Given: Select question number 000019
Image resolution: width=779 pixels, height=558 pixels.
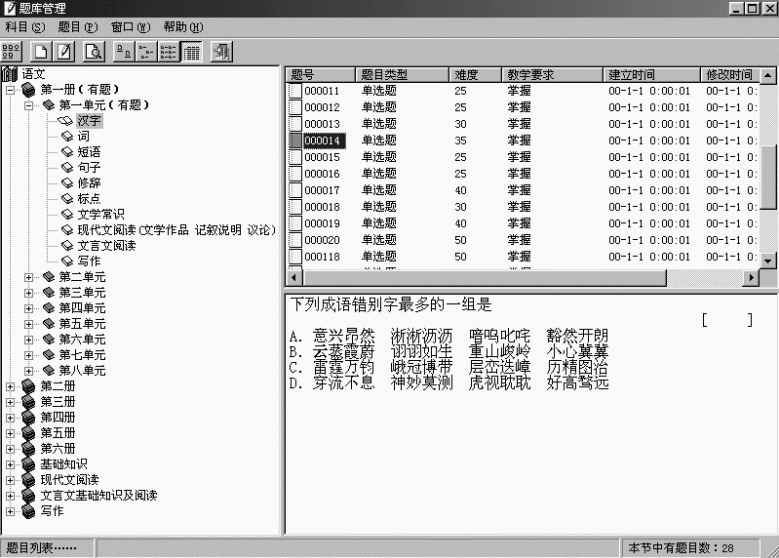Looking at the screenshot, I should [322, 223].
